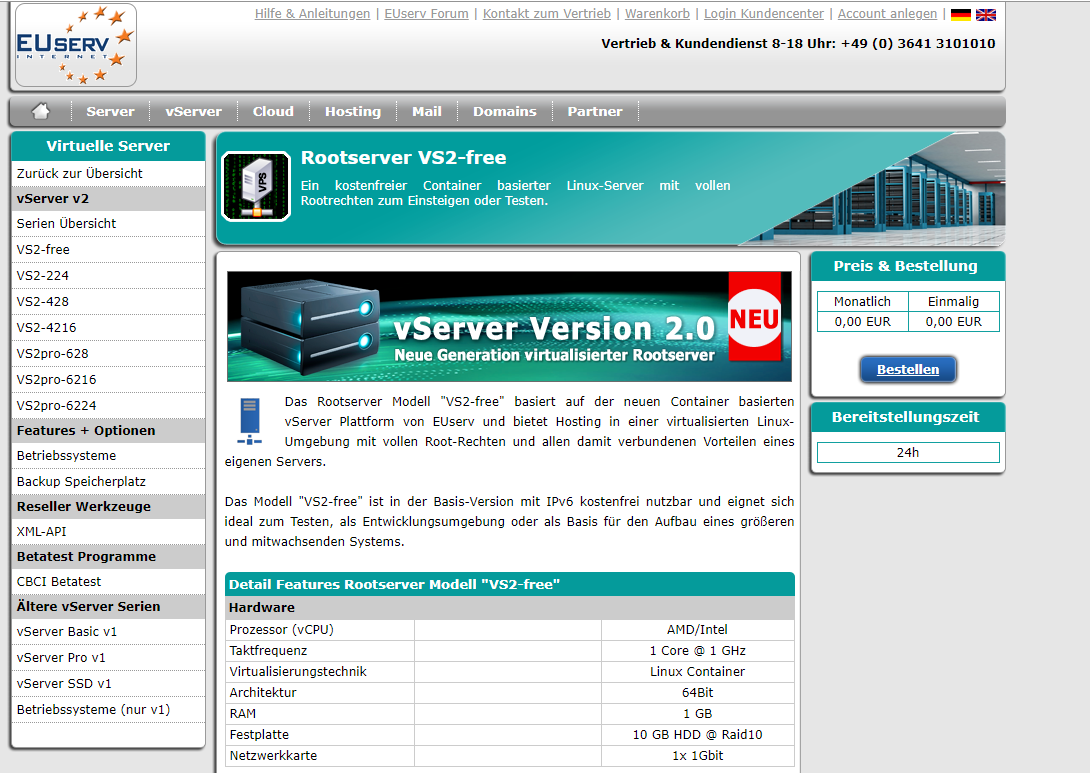
Task: Open the Partner menu
Action: (x=595, y=111)
